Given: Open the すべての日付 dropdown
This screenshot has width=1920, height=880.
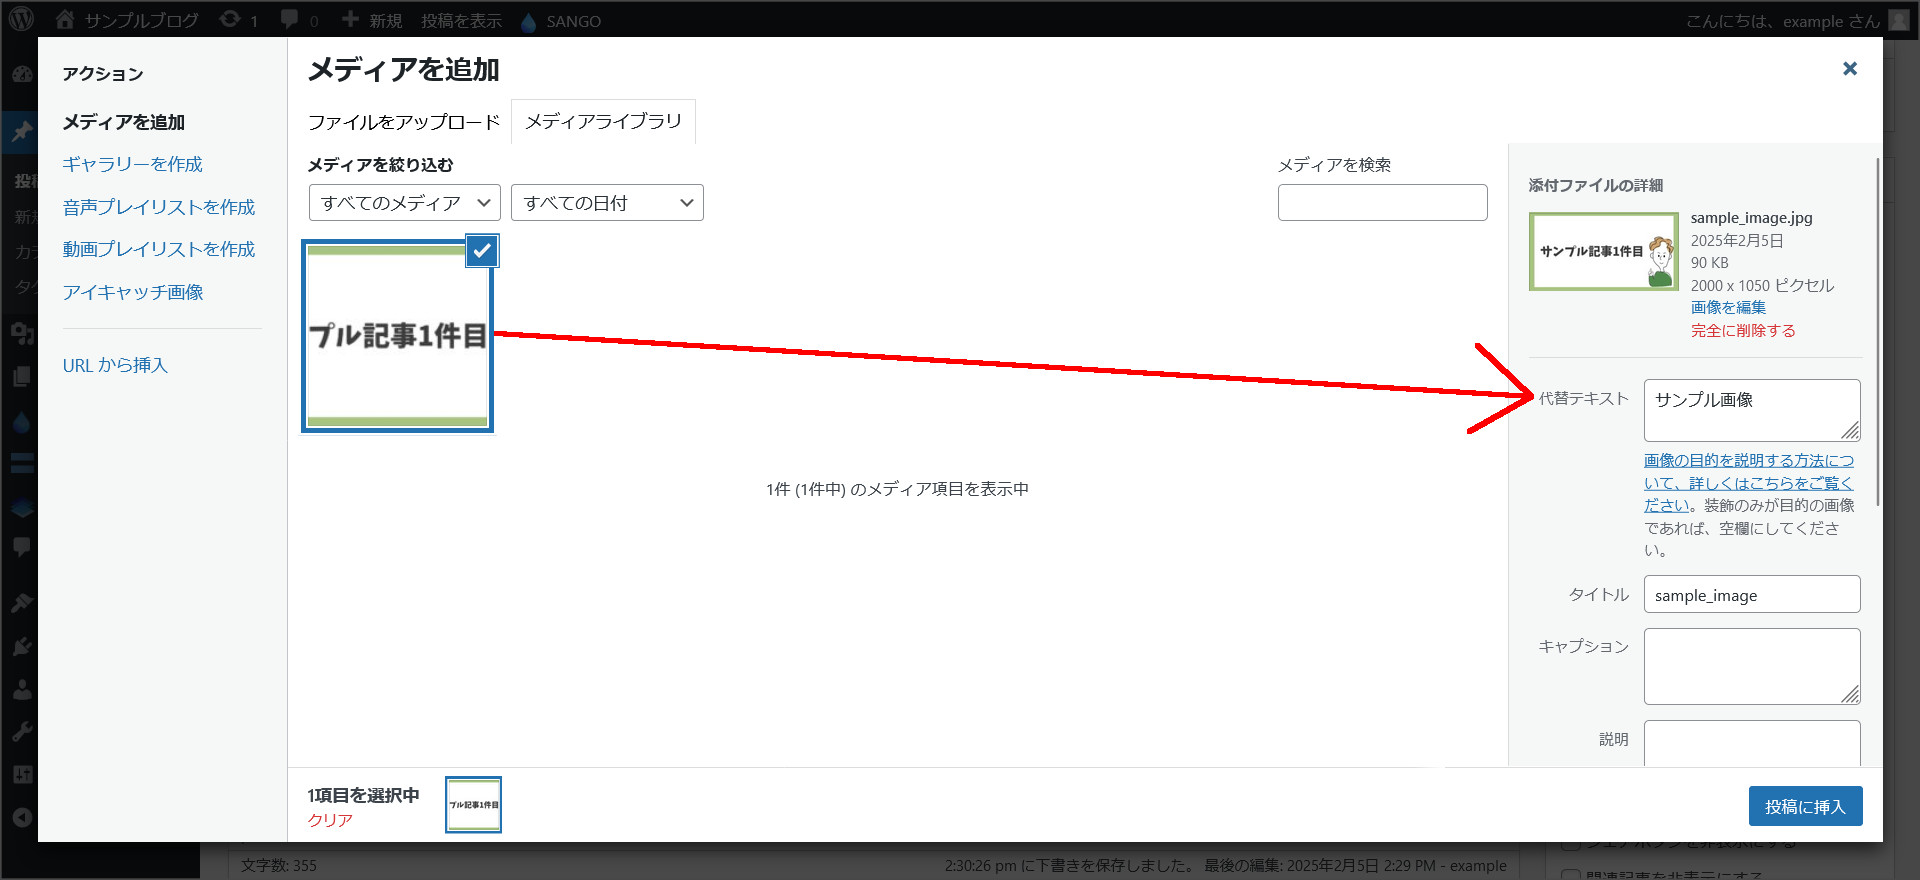Looking at the screenshot, I should (606, 203).
